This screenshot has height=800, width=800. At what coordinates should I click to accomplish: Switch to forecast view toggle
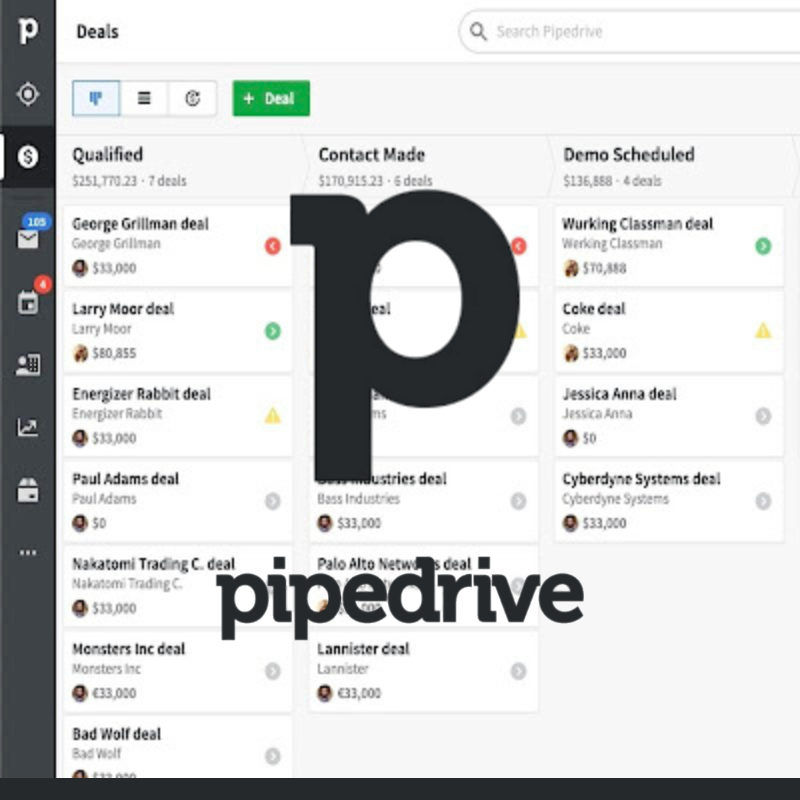pos(193,99)
